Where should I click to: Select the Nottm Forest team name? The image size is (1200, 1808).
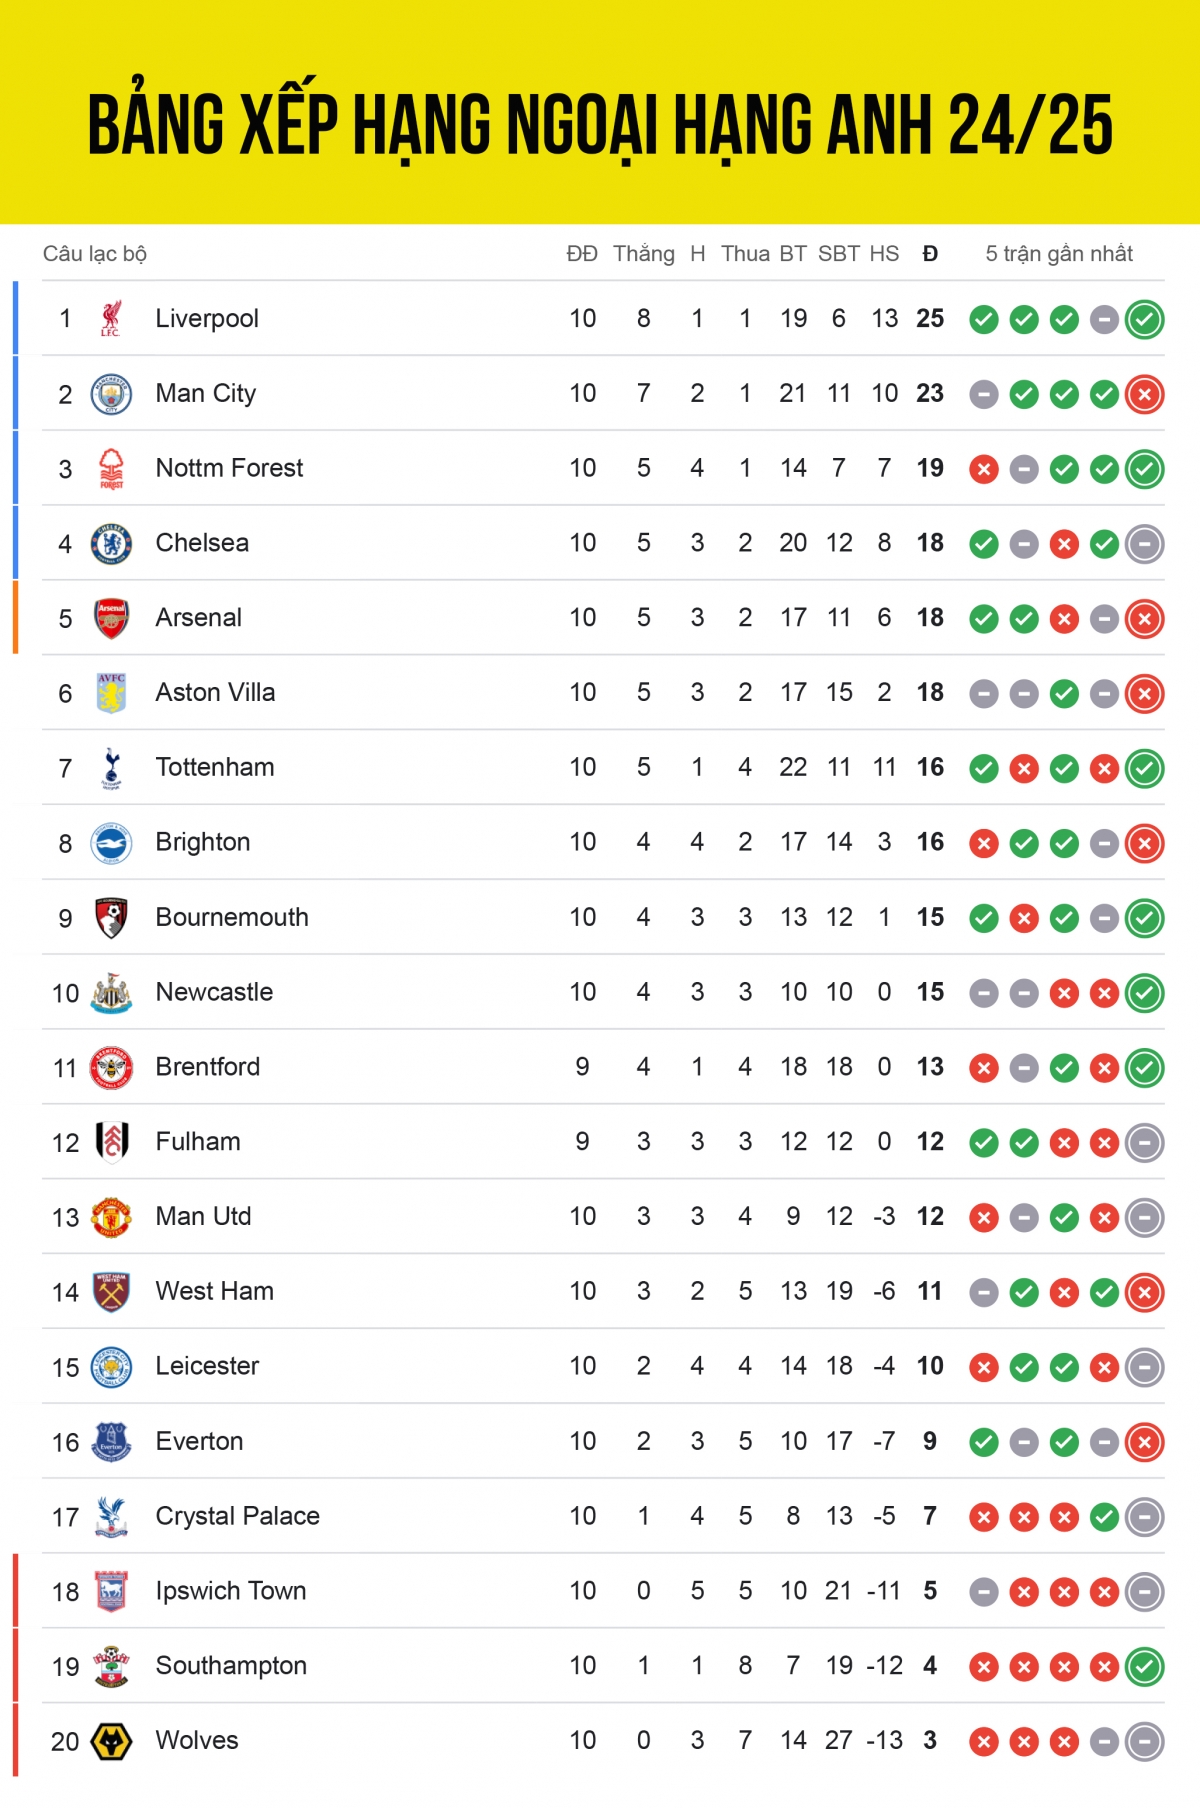229,468
